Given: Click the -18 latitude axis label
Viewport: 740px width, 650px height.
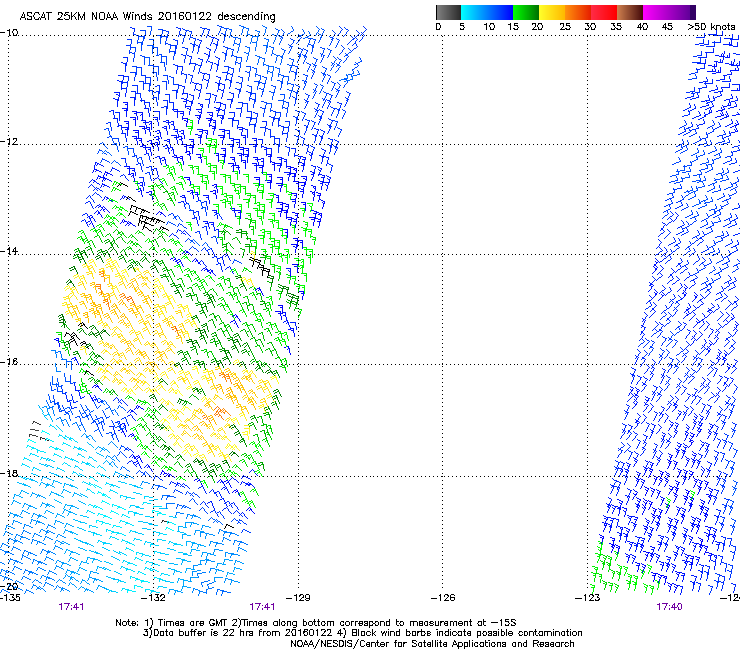Looking at the screenshot, I should pos(9,473).
